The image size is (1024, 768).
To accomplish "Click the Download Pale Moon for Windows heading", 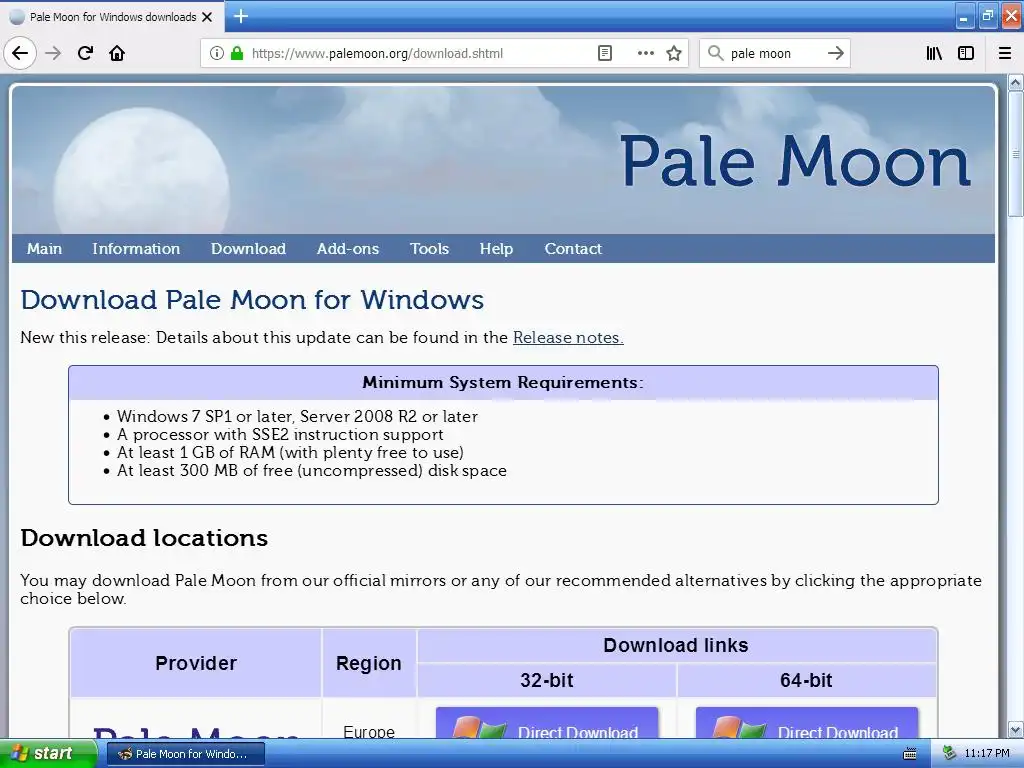I will [252, 300].
